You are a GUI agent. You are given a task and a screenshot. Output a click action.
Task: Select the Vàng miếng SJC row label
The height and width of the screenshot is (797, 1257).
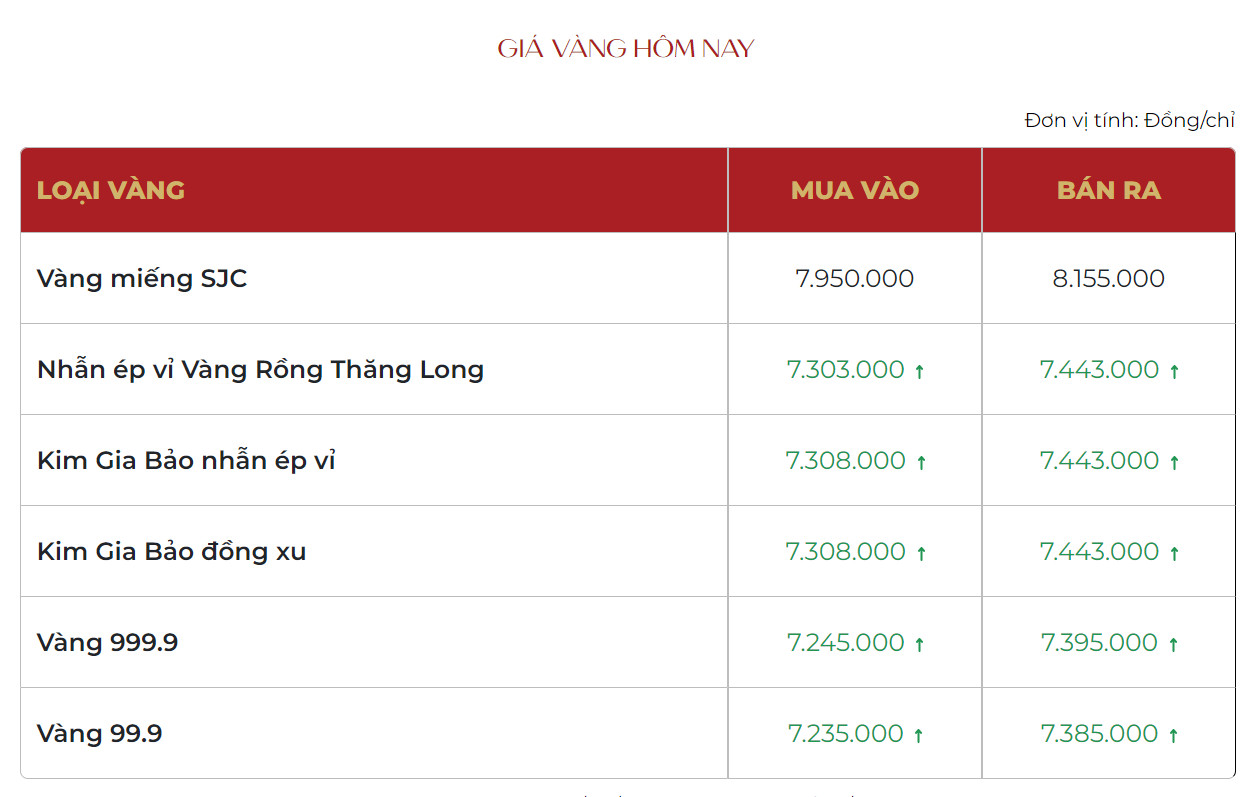tap(142, 278)
